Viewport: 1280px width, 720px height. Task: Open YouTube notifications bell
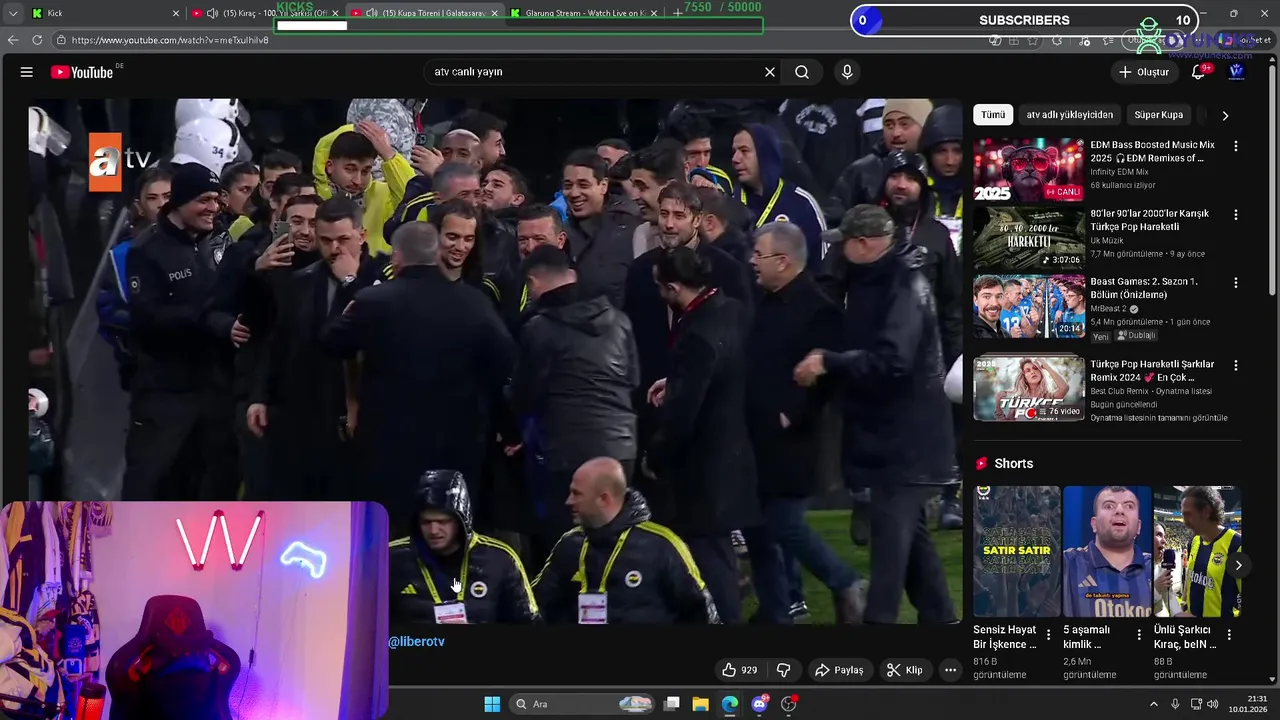1199,72
